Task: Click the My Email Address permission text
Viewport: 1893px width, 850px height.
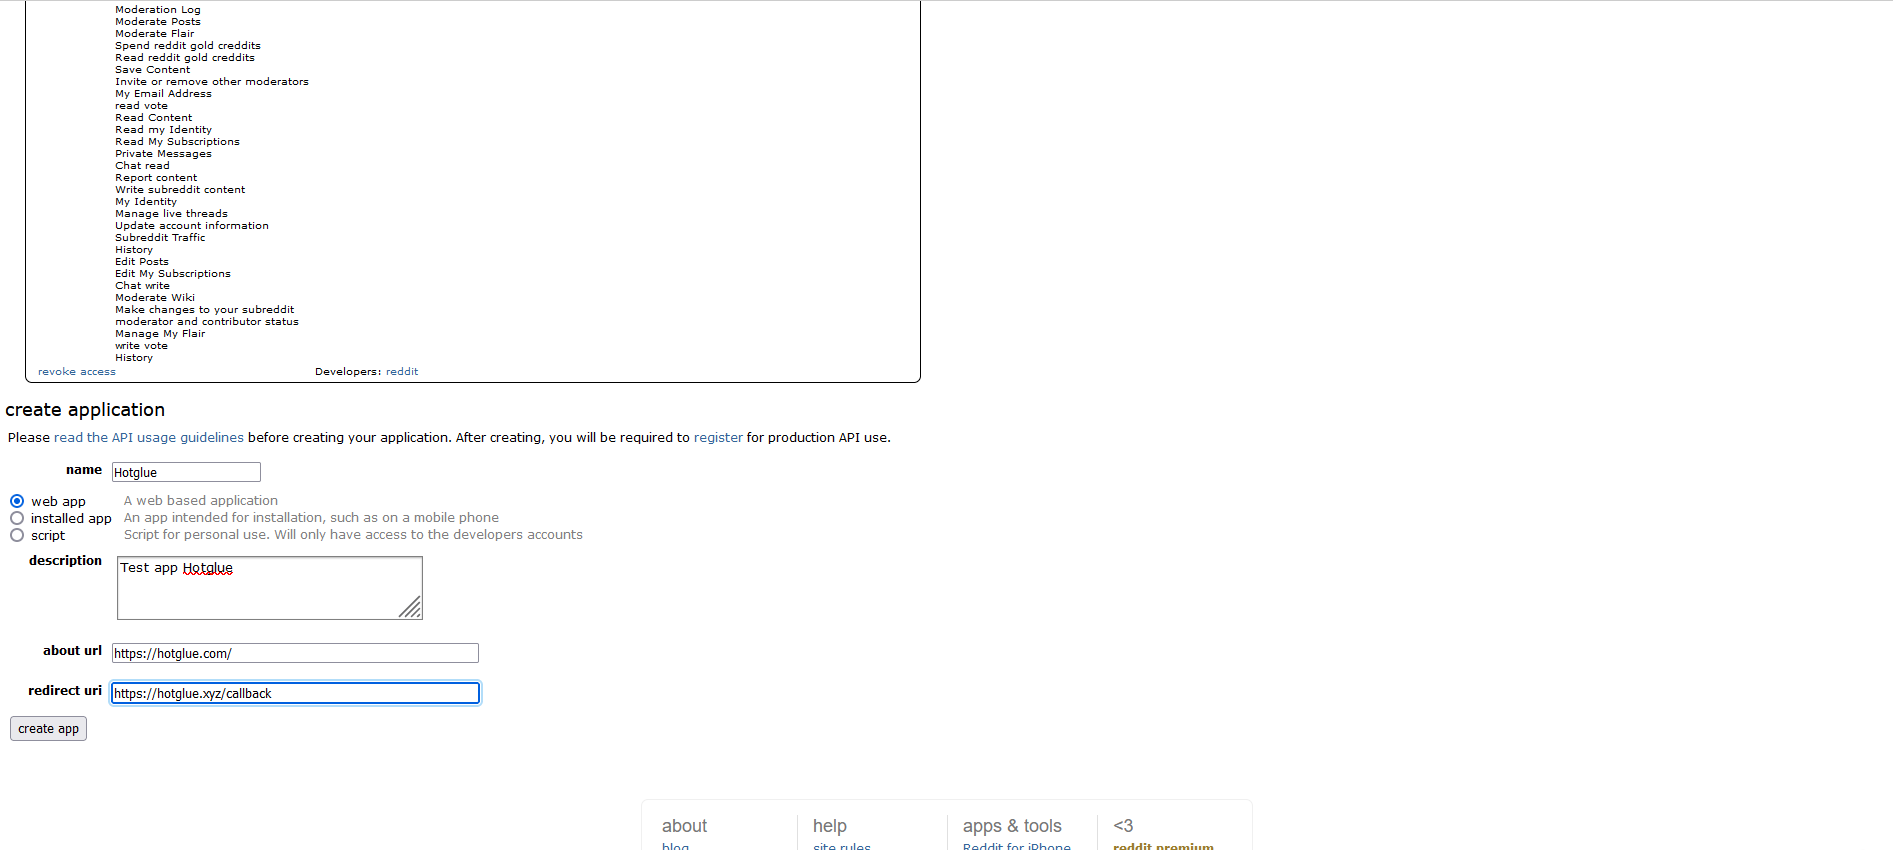Action: [163, 94]
